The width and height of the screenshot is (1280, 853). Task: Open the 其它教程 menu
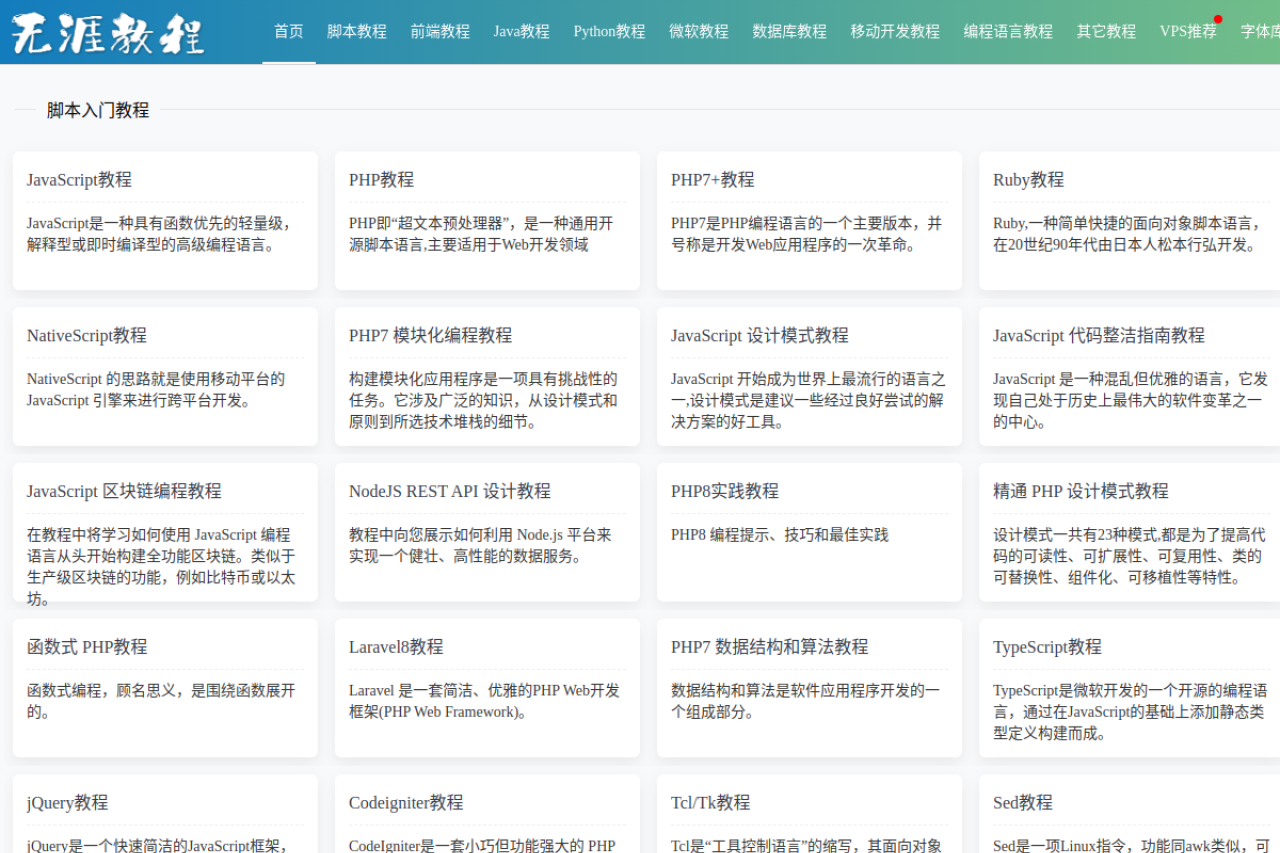(x=1107, y=31)
